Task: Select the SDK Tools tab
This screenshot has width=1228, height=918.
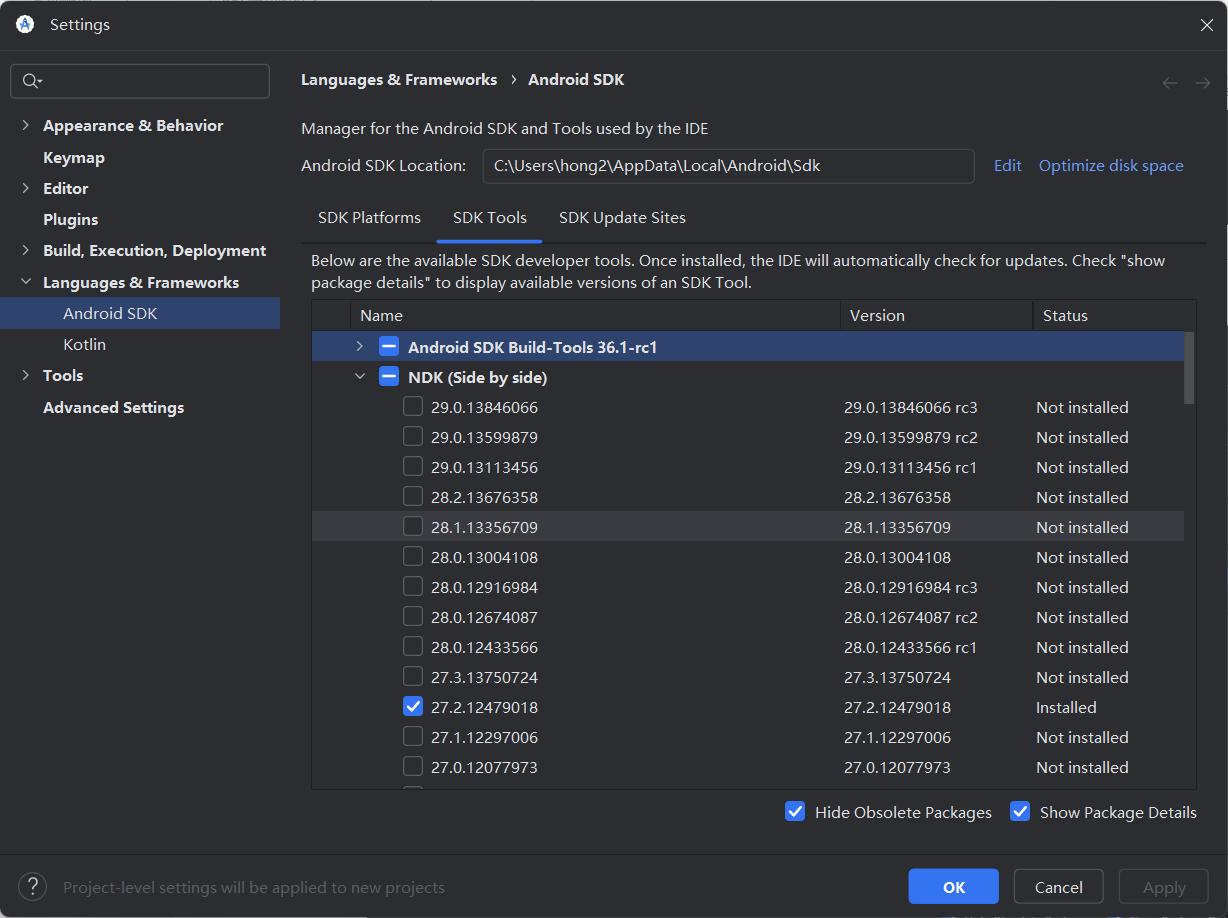Action: (490, 218)
